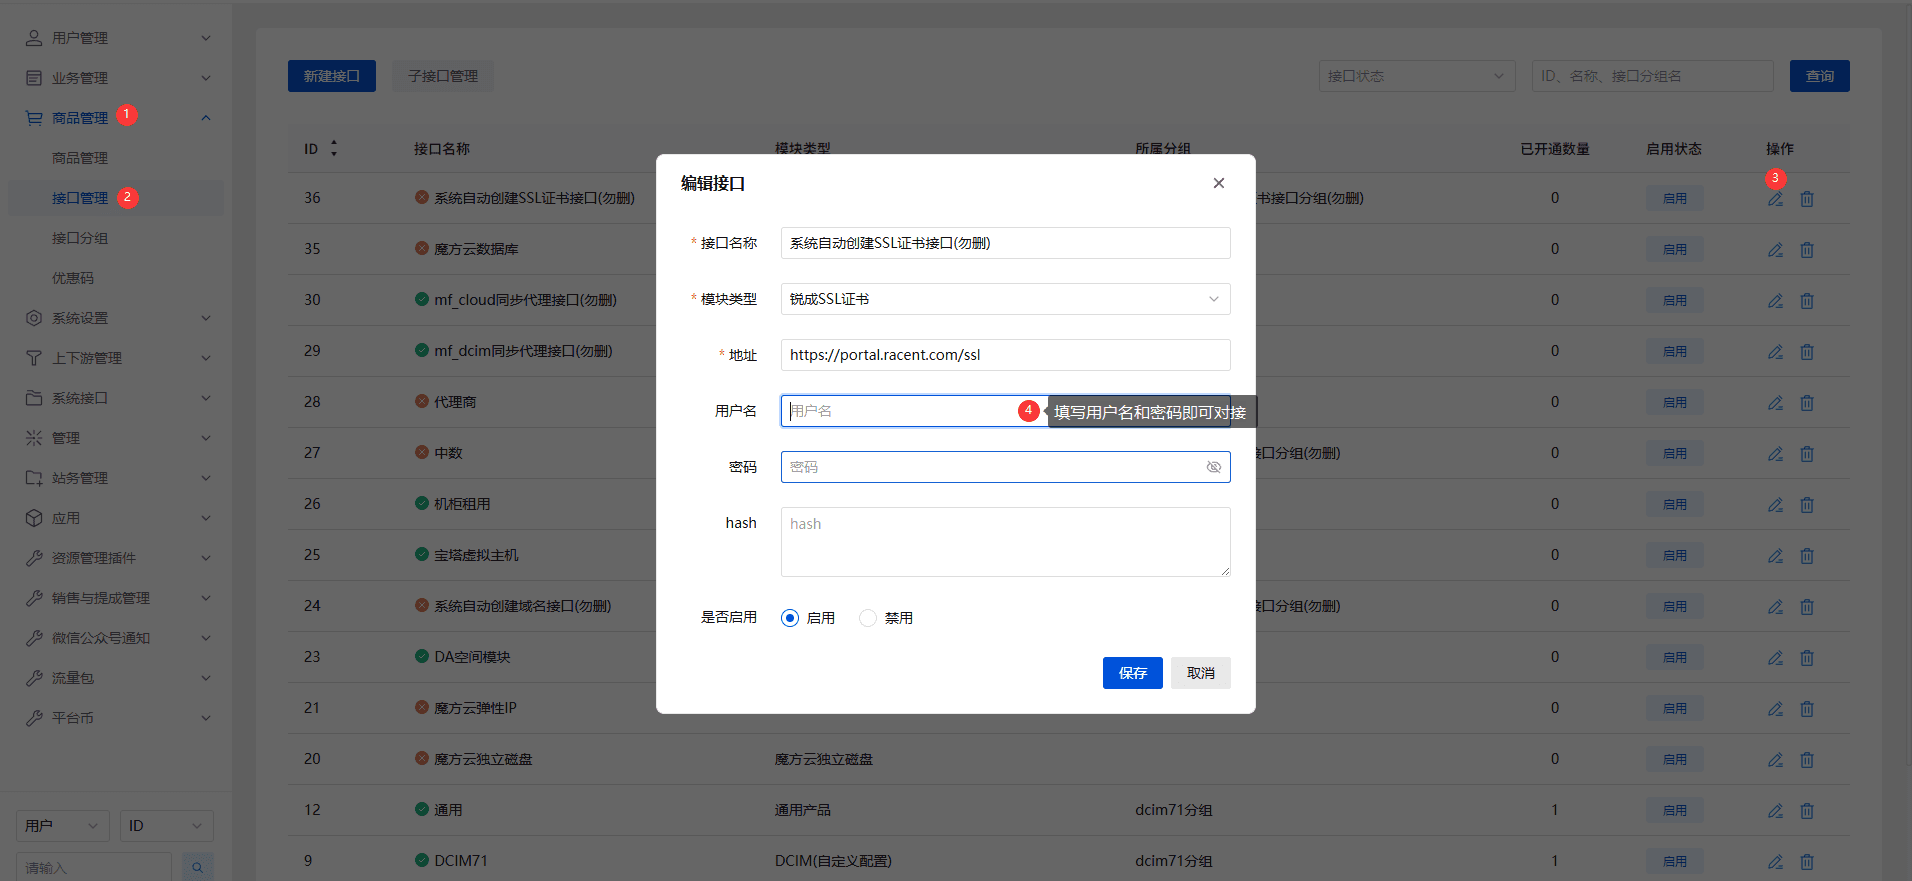
Task: Click 站务管理 icon in sidebar
Action: [x=34, y=478]
